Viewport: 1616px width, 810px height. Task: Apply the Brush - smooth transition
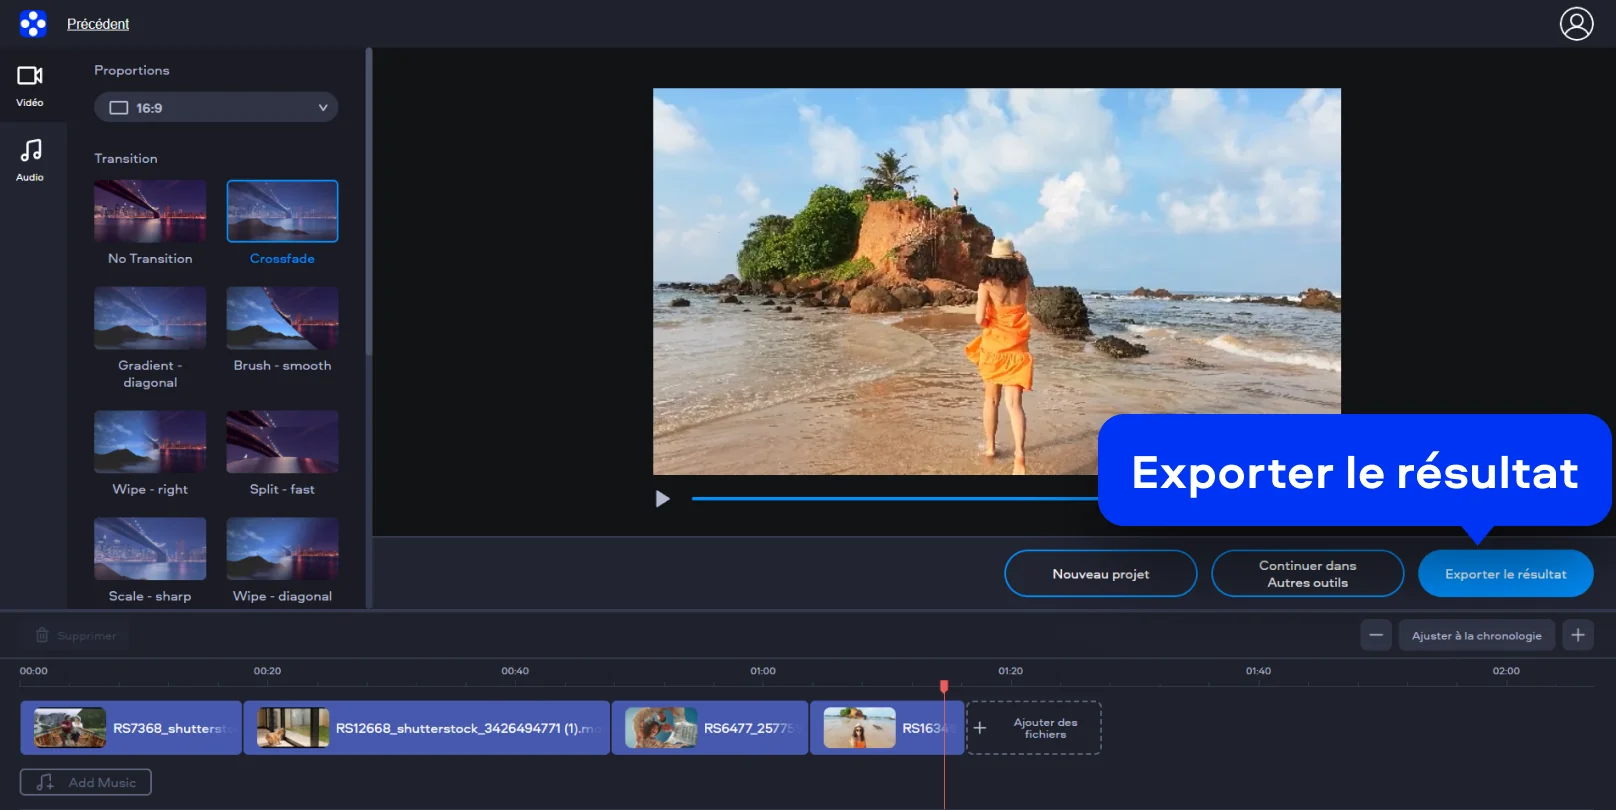282,318
